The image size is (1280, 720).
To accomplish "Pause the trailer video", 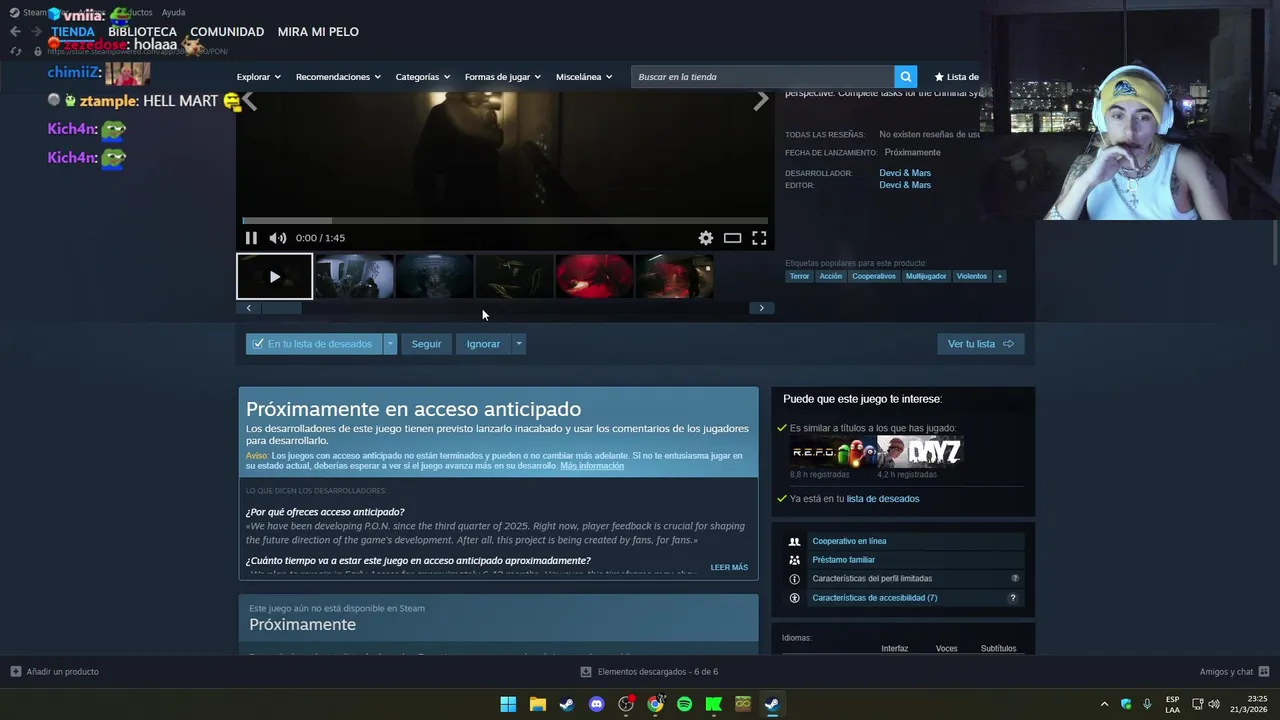I will coord(251,238).
